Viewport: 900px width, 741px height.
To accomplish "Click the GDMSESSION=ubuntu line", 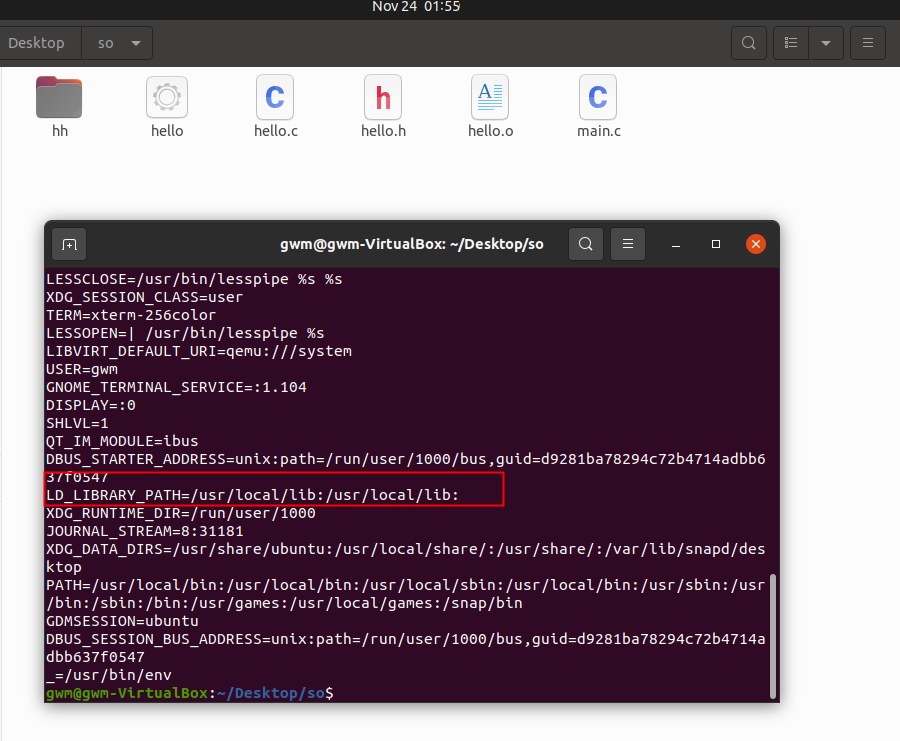I will (x=122, y=621).
